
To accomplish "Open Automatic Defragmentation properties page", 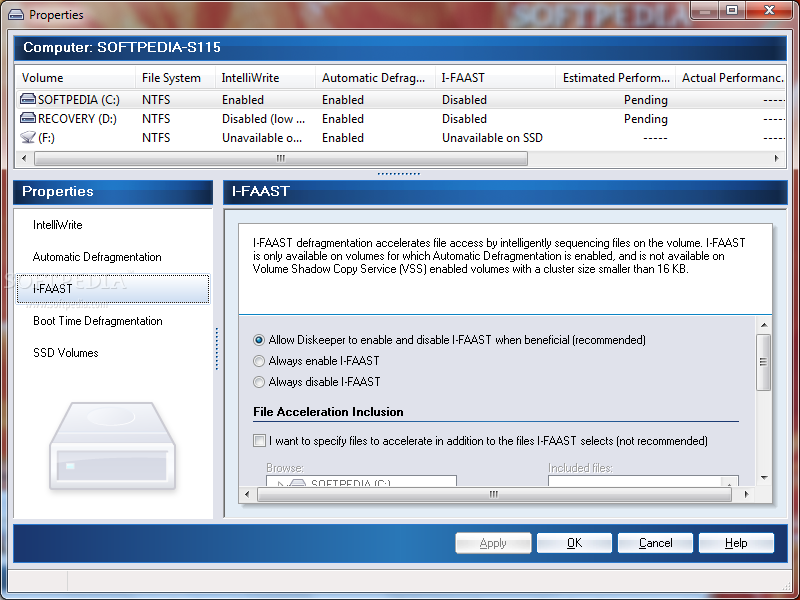I will tap(97, 257).
